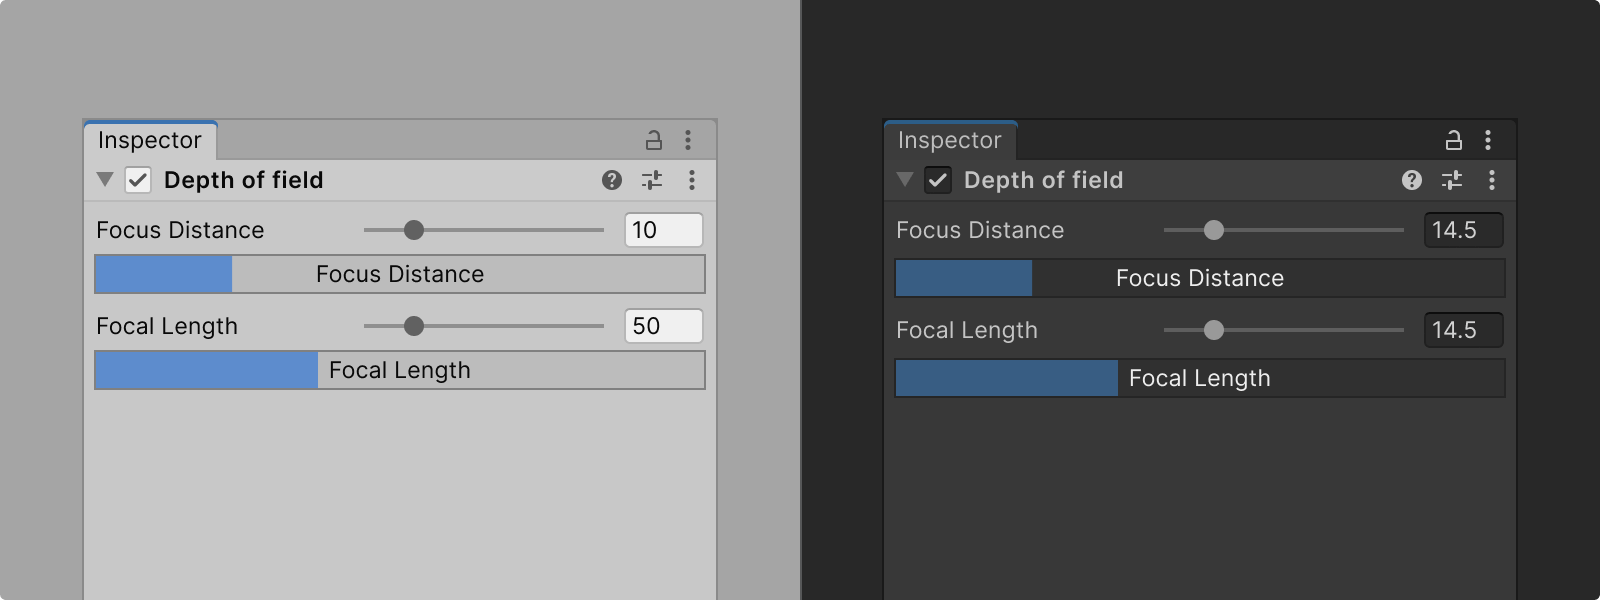Click the Focus Distance value field showing 10
Screen dimensions: 1600x600
coord(663,230)
